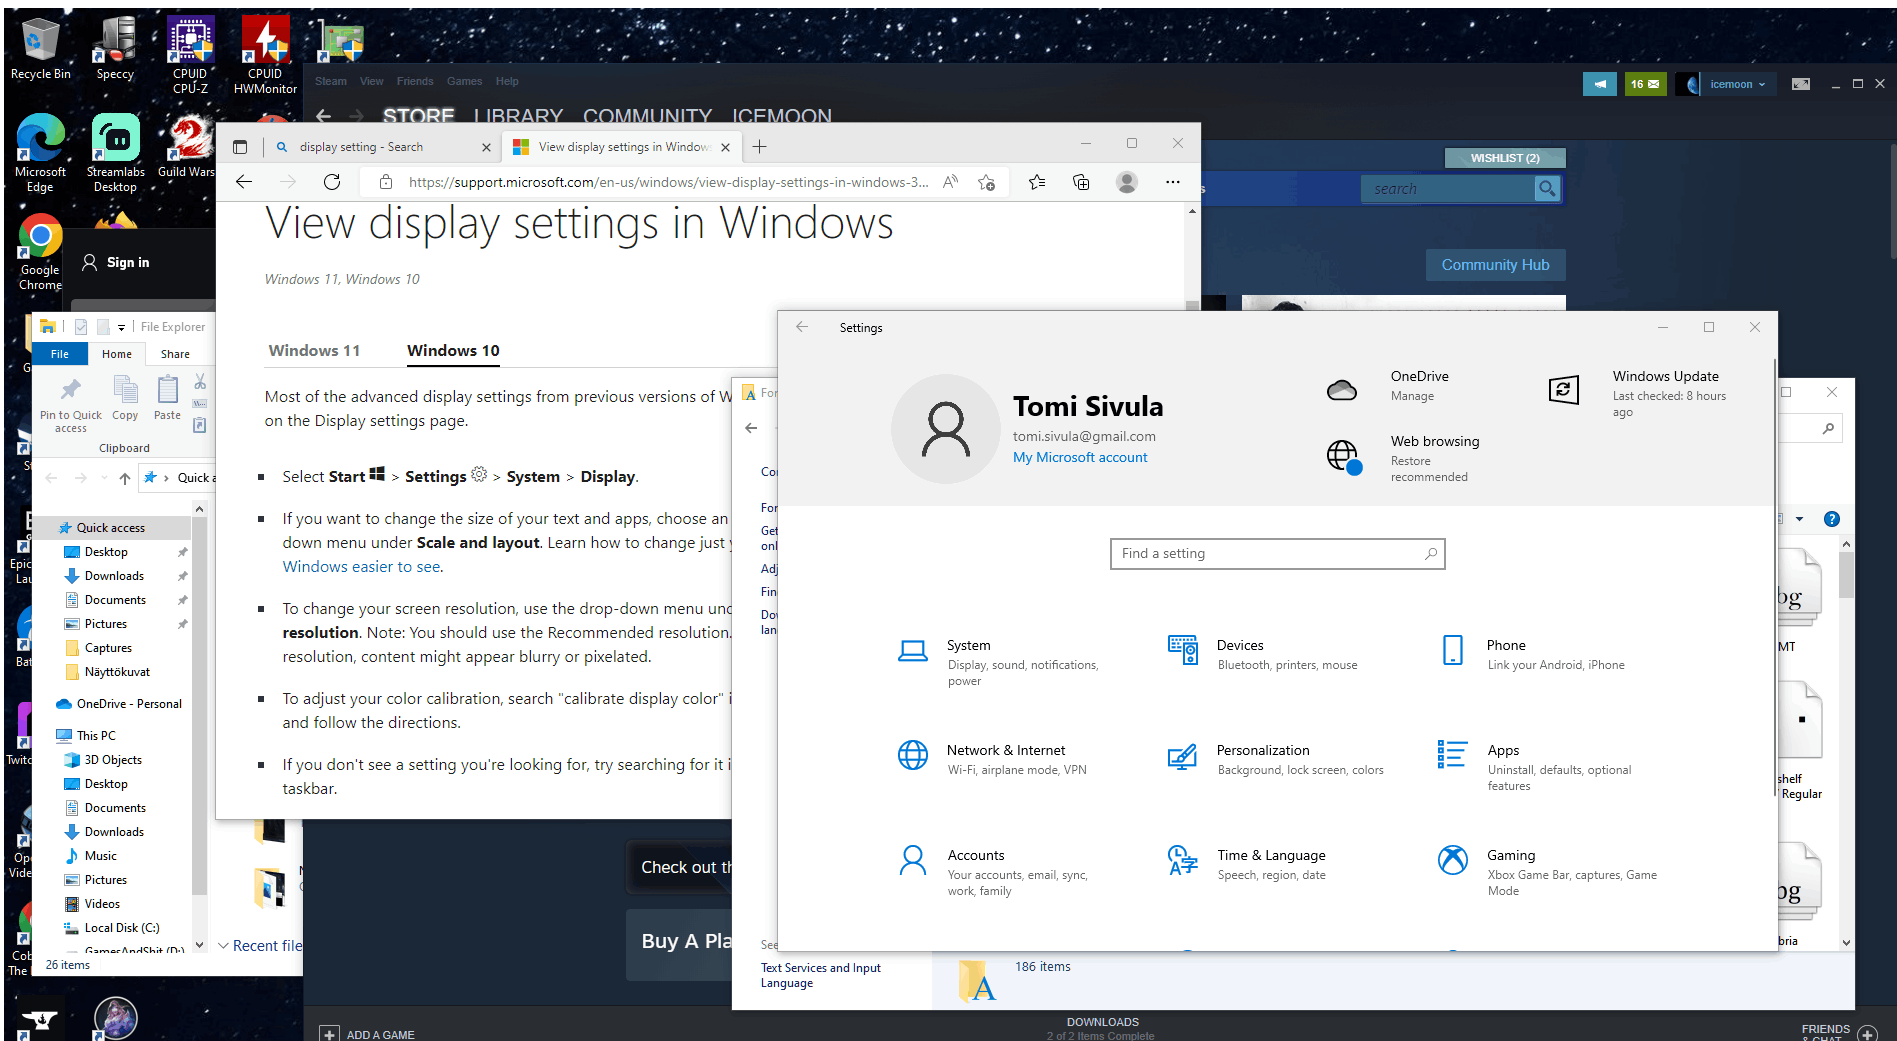Viewport: 1897px width, 1041px height.
Task: Click the My Microsoft account link
Action: click(x=1080, y=457)
